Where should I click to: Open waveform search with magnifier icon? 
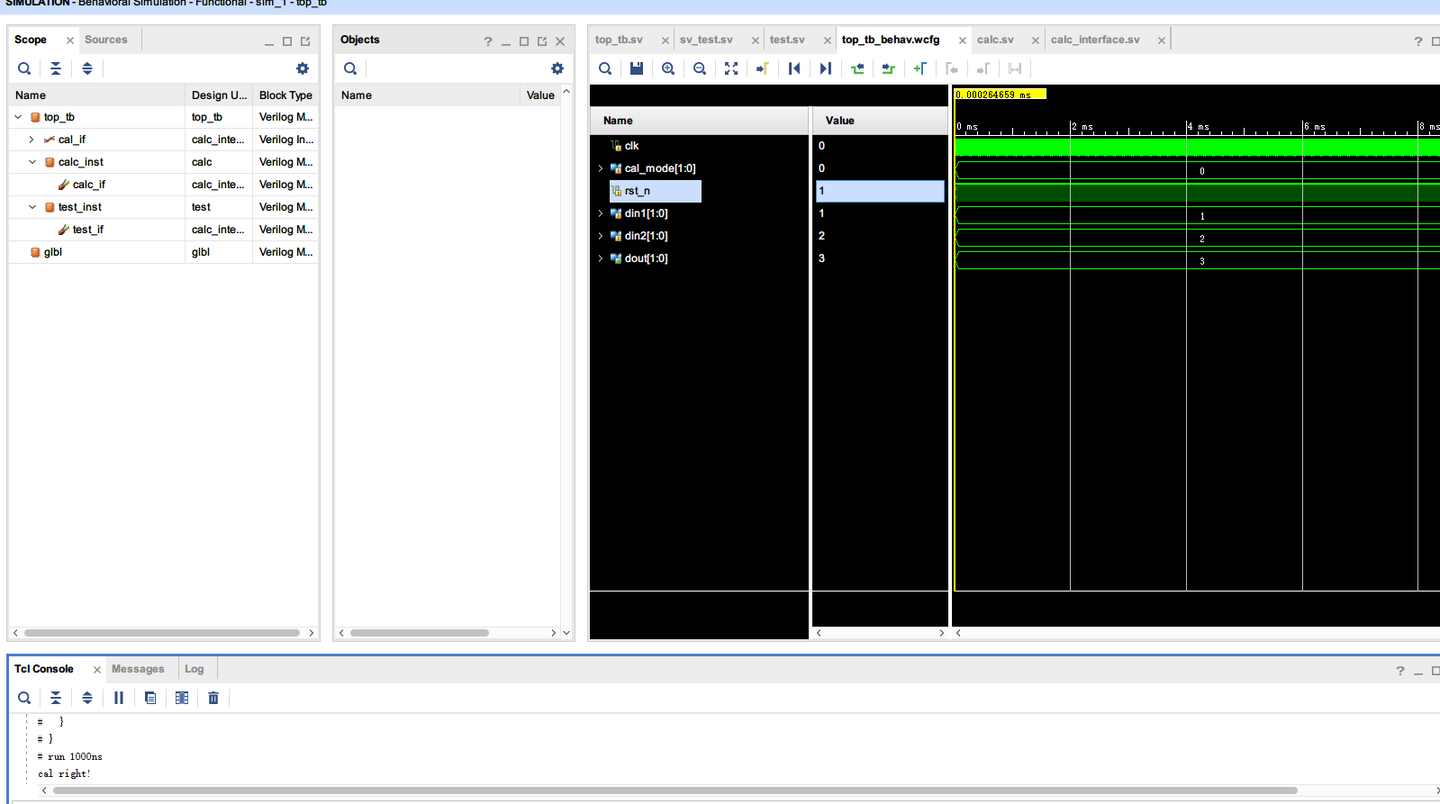pos(605,68)
